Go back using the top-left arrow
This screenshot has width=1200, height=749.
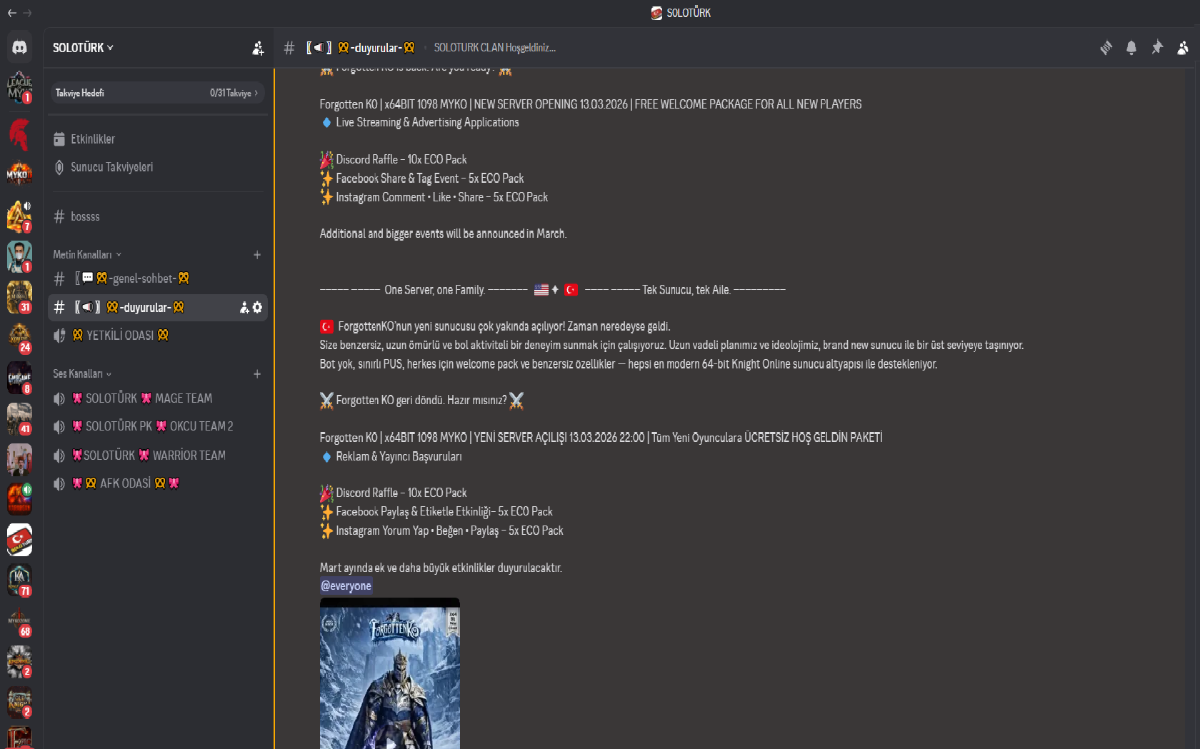(11, 13)
